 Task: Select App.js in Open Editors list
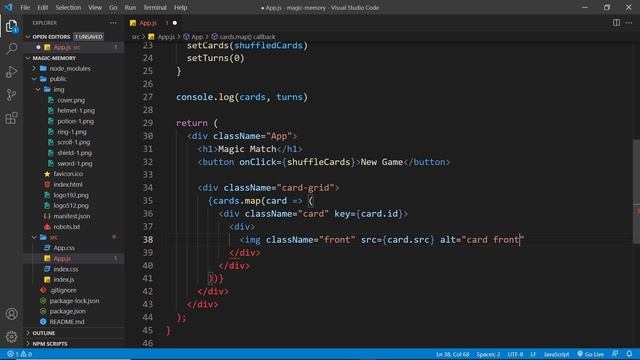coord(73,47)
